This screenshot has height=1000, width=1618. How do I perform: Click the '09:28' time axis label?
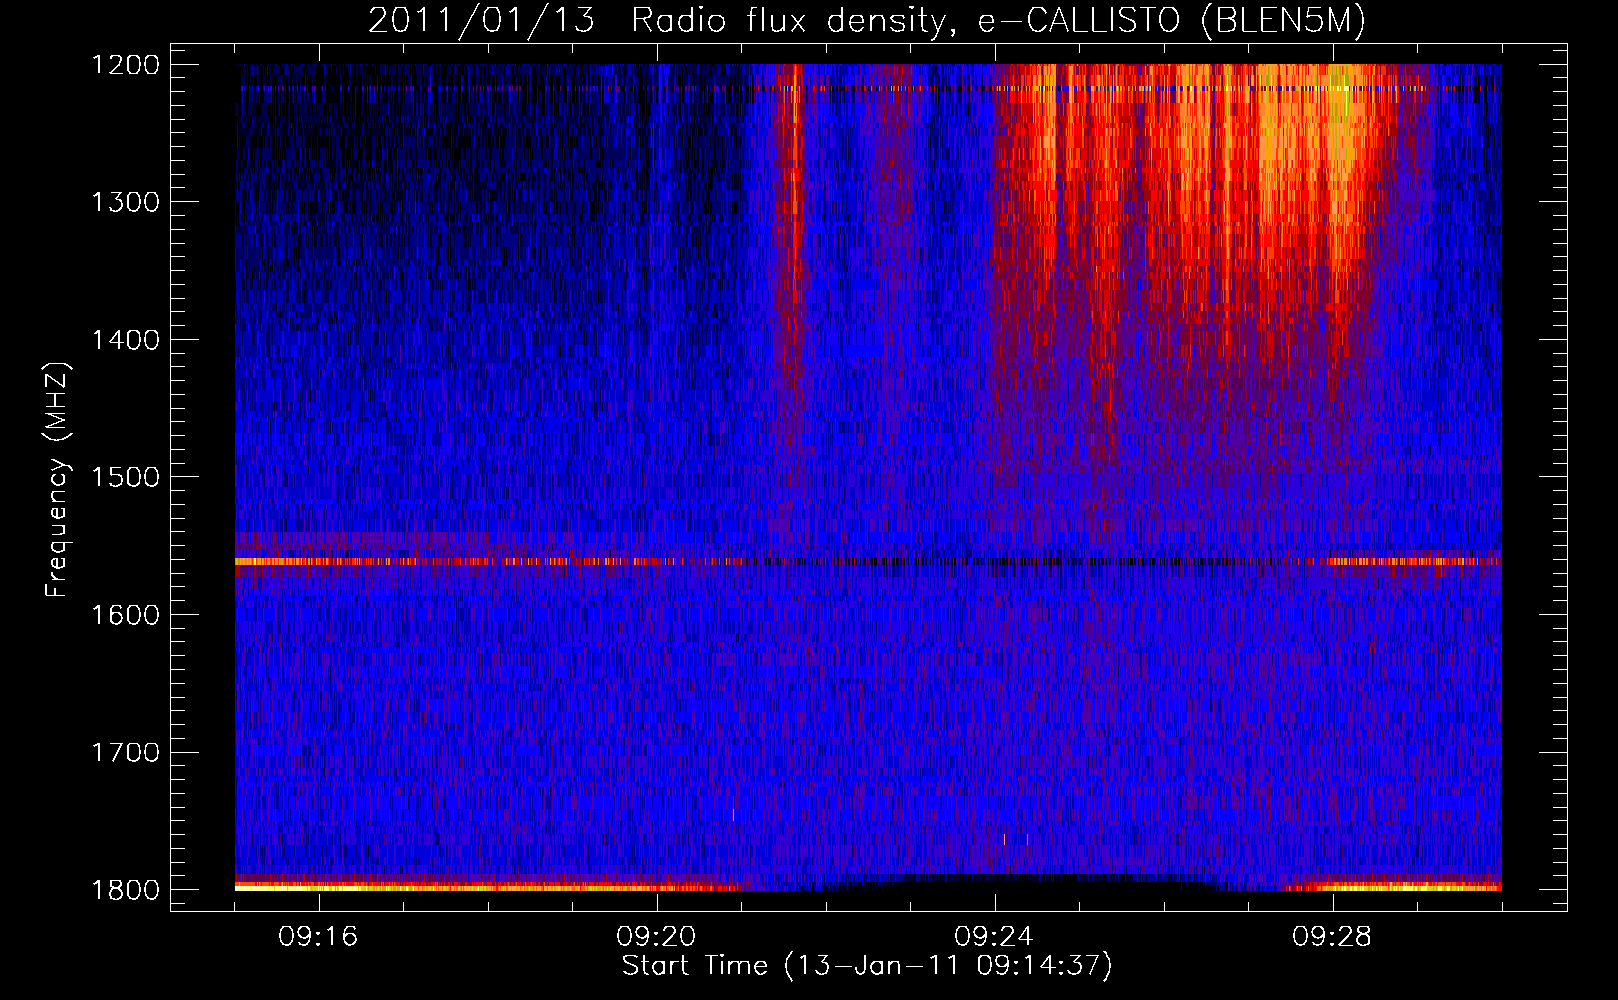[1332, 937]
